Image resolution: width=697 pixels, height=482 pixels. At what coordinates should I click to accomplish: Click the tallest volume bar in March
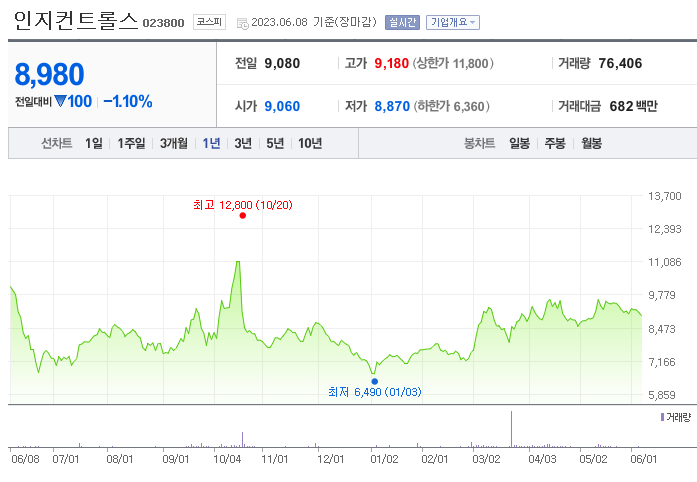click(x=511, y=429)
